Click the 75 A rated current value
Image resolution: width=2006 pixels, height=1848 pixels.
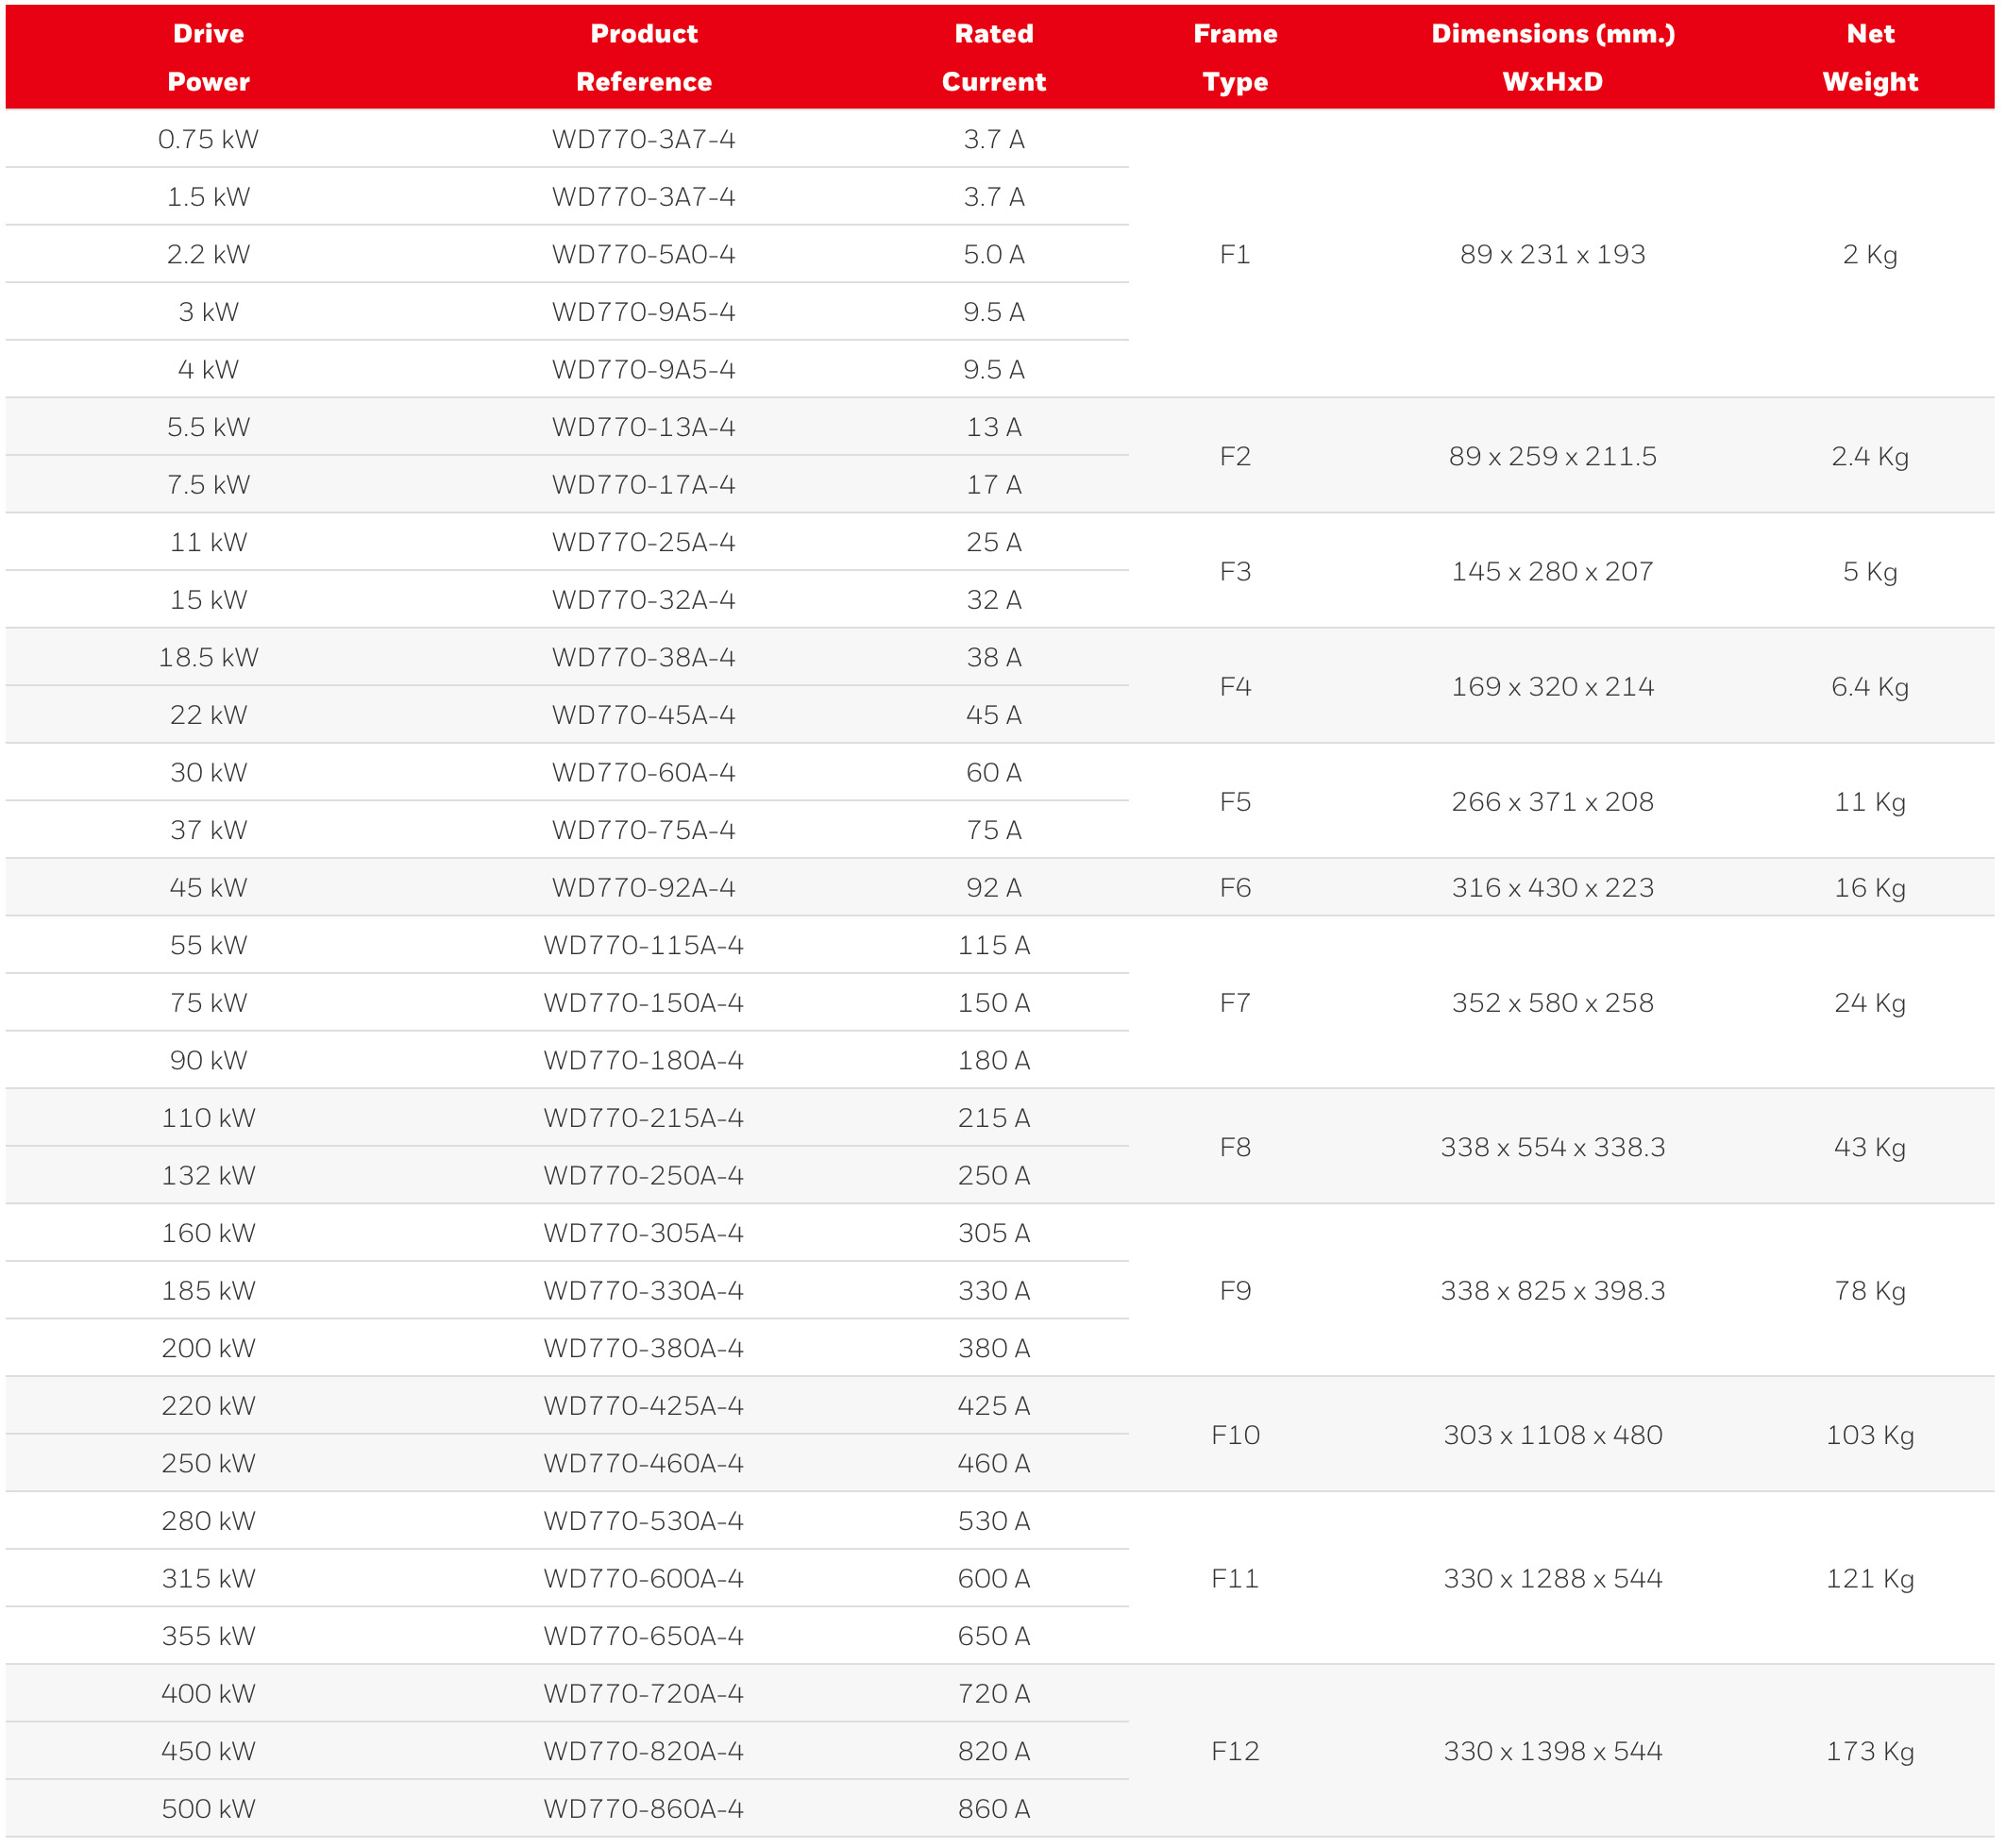tap(993, 830)
